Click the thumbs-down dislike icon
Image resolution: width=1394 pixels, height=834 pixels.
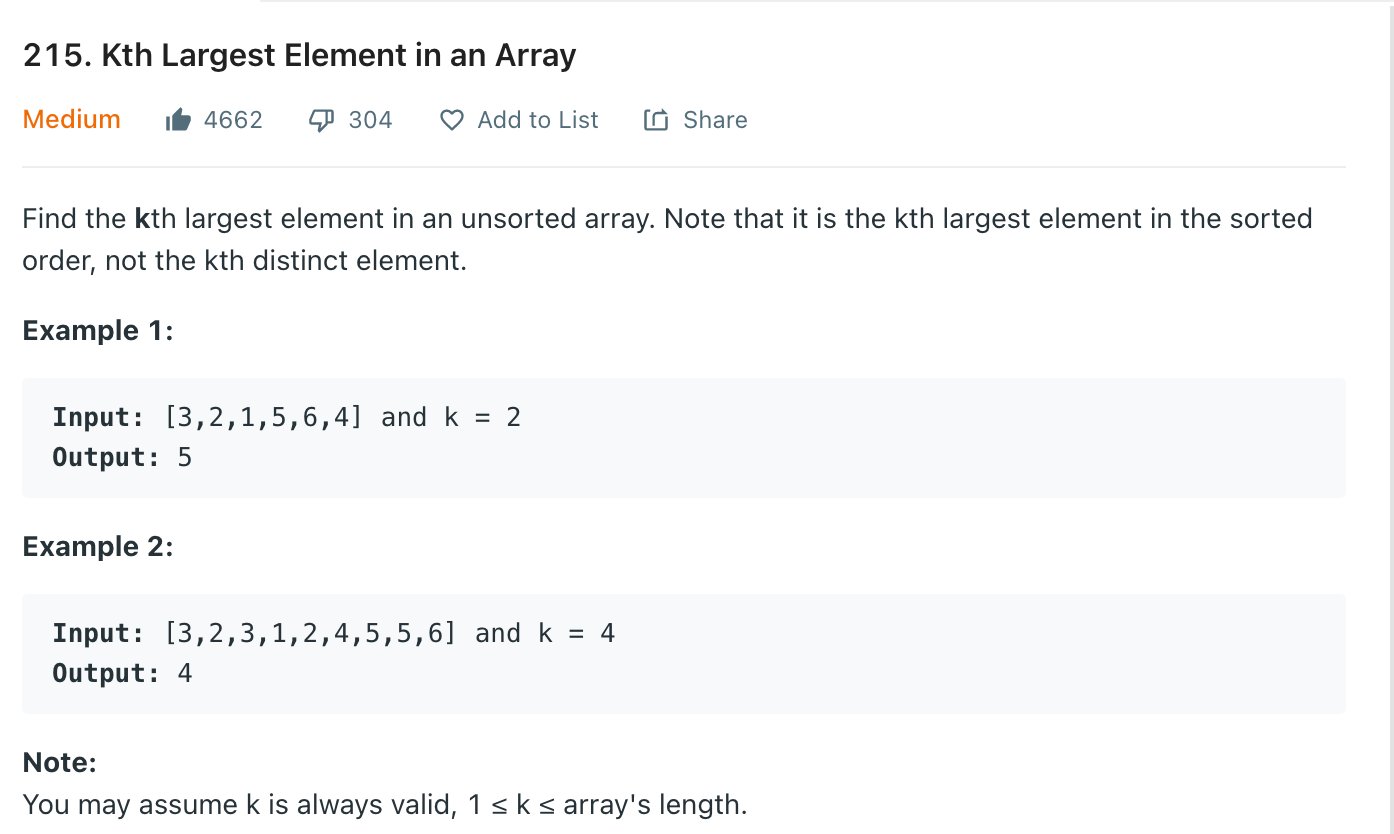click(x=321, y=120)
